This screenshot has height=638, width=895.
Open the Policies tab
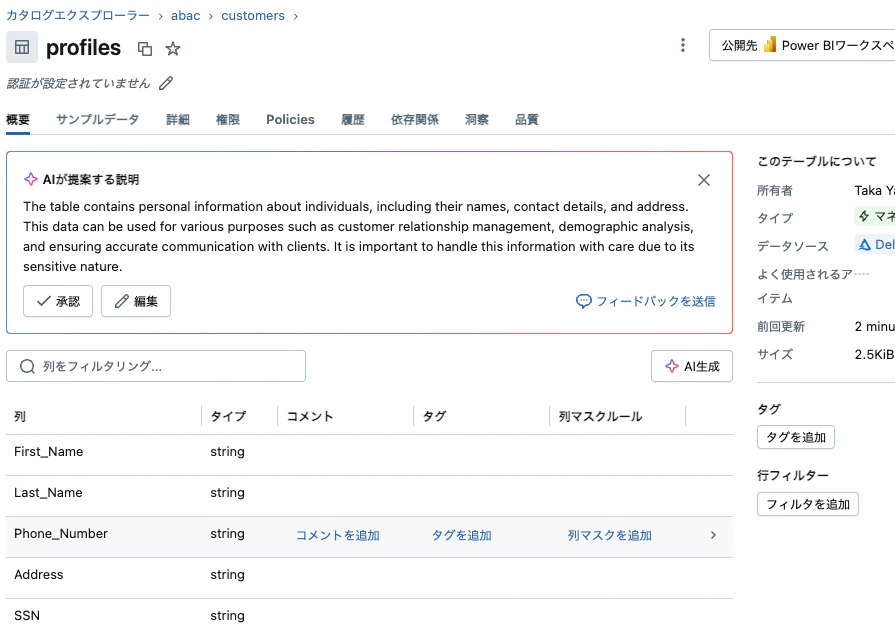(x=290, y=119)
